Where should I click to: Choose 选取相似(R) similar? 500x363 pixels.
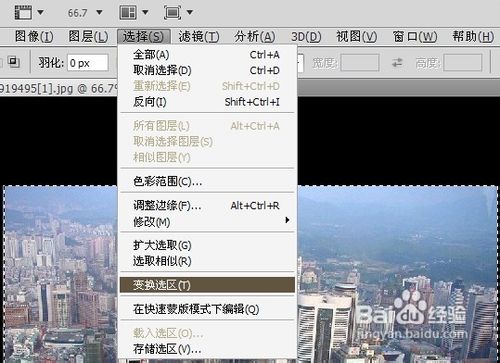click(207, 261)
